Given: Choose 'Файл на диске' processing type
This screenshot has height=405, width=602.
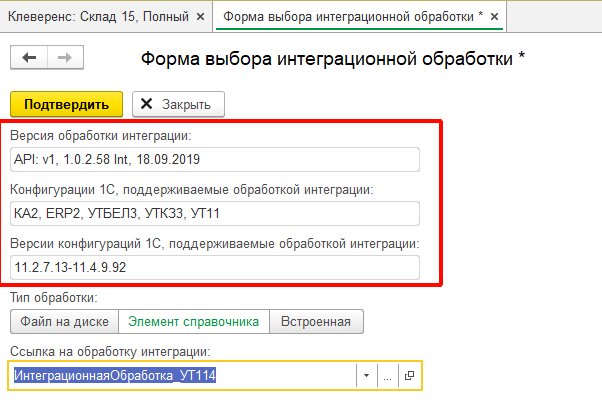Looking at the screenshot, I should 64,322.
